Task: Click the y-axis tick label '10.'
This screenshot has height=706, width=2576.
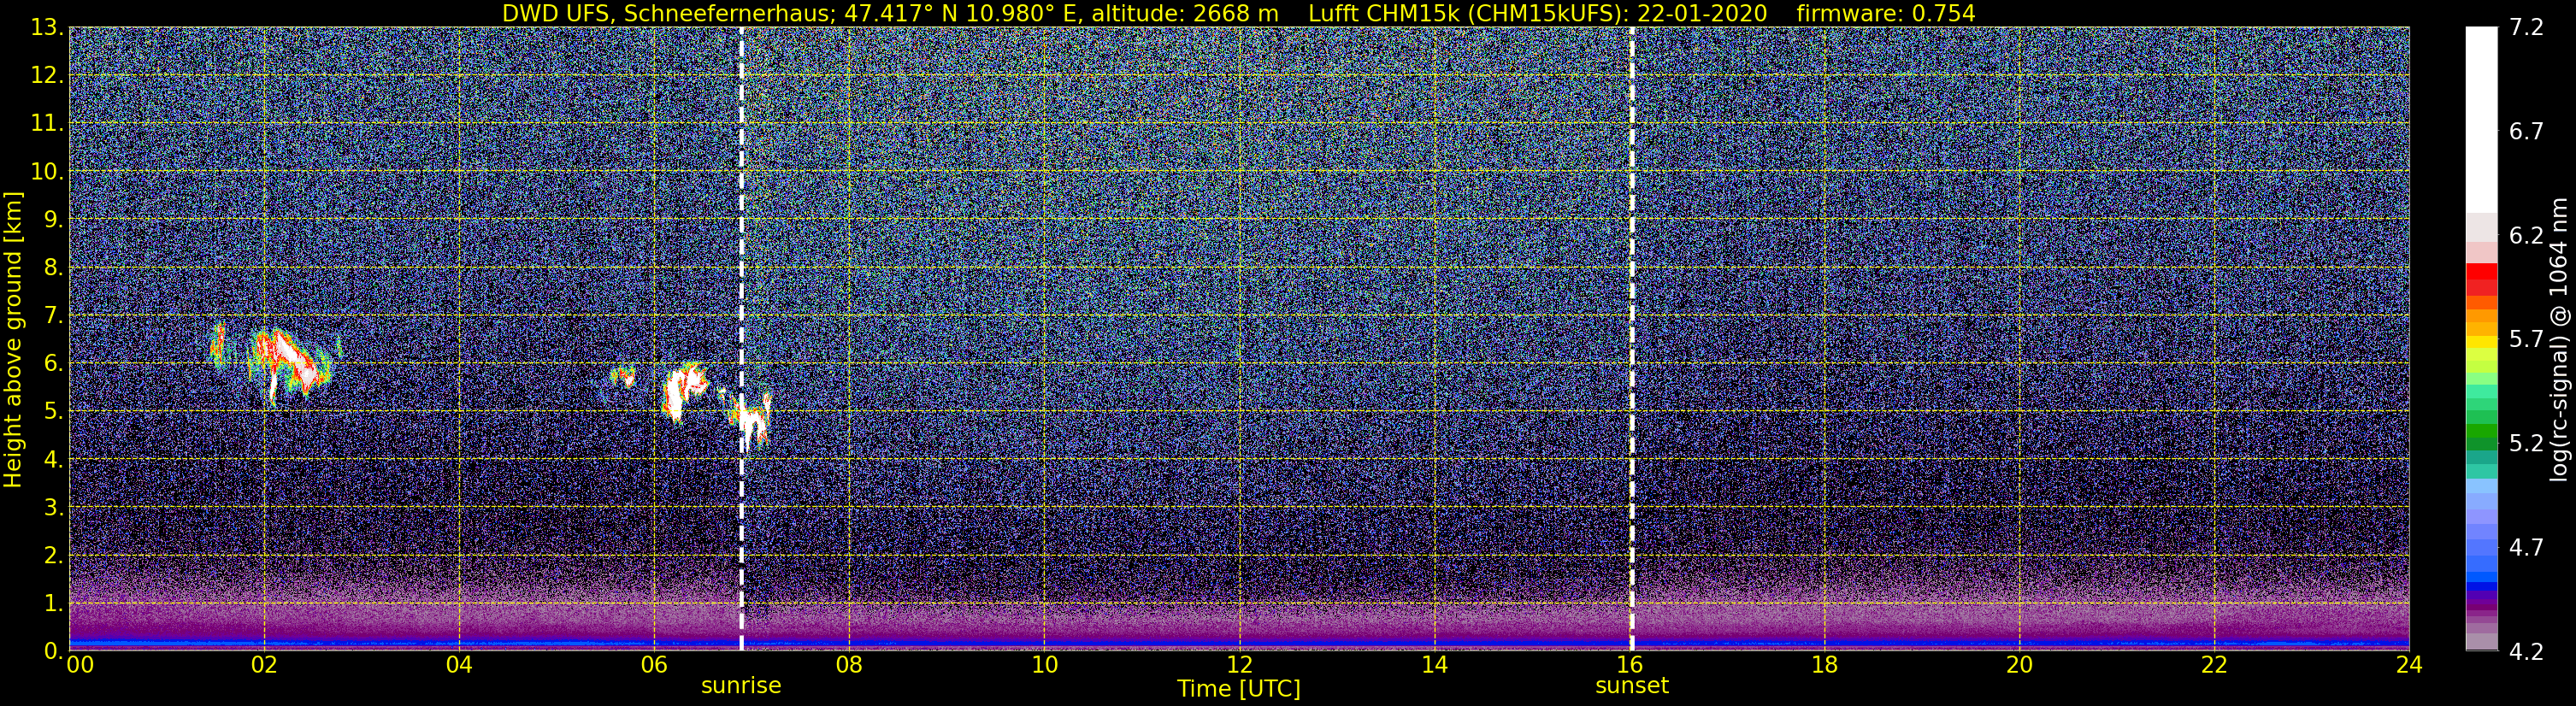Action: point(47,172)
